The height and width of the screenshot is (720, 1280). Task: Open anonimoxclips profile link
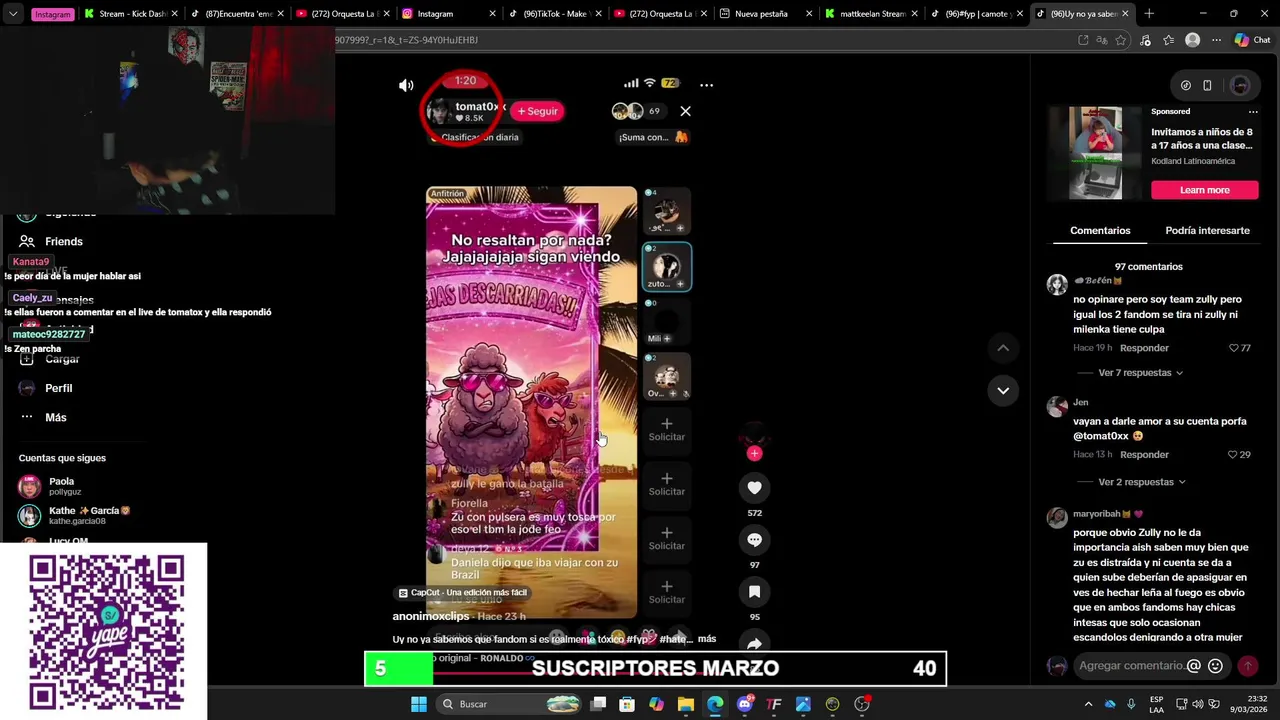(431, 616)
